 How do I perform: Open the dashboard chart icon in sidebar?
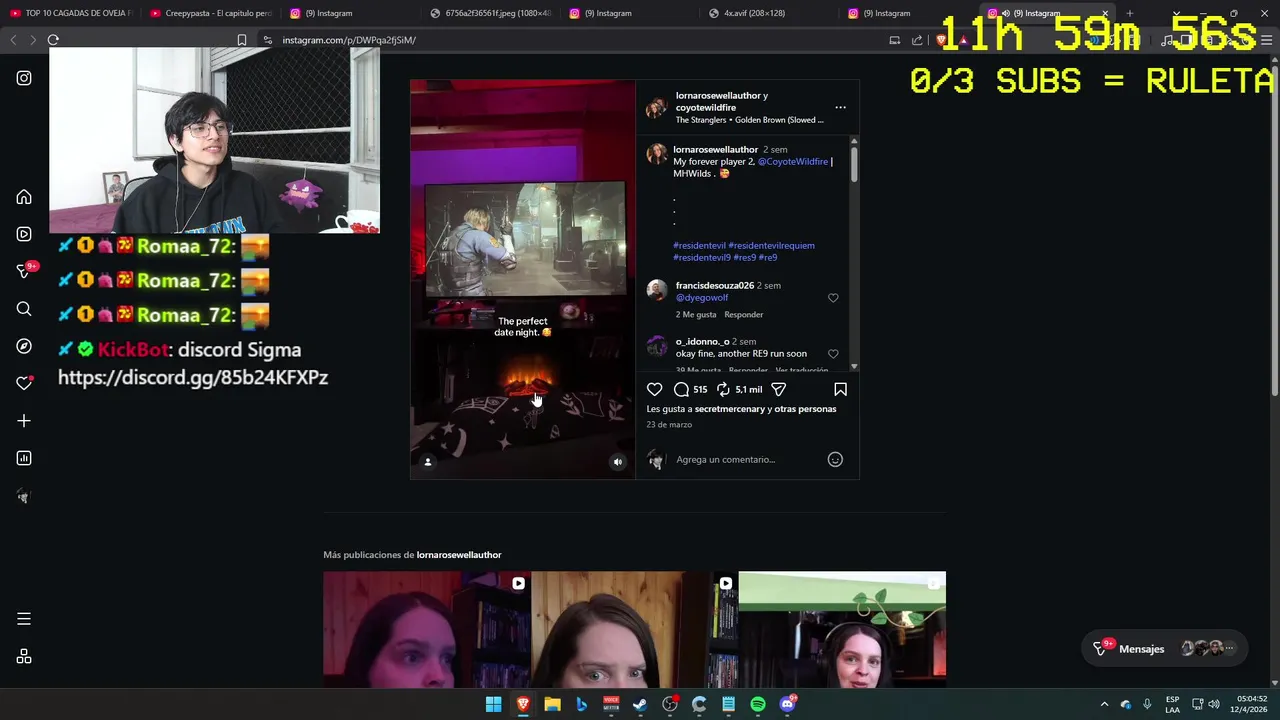pyautogui.click(x=24, y=458)
